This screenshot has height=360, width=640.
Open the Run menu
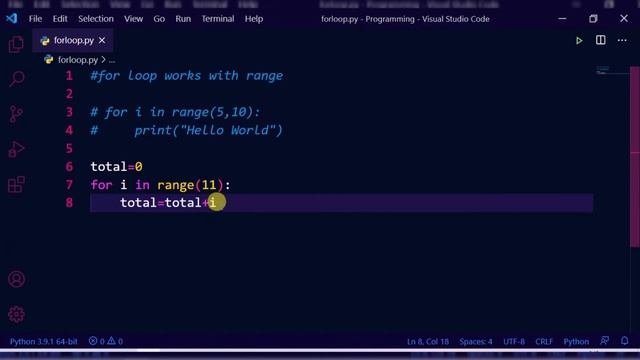[x=183, y=19]
